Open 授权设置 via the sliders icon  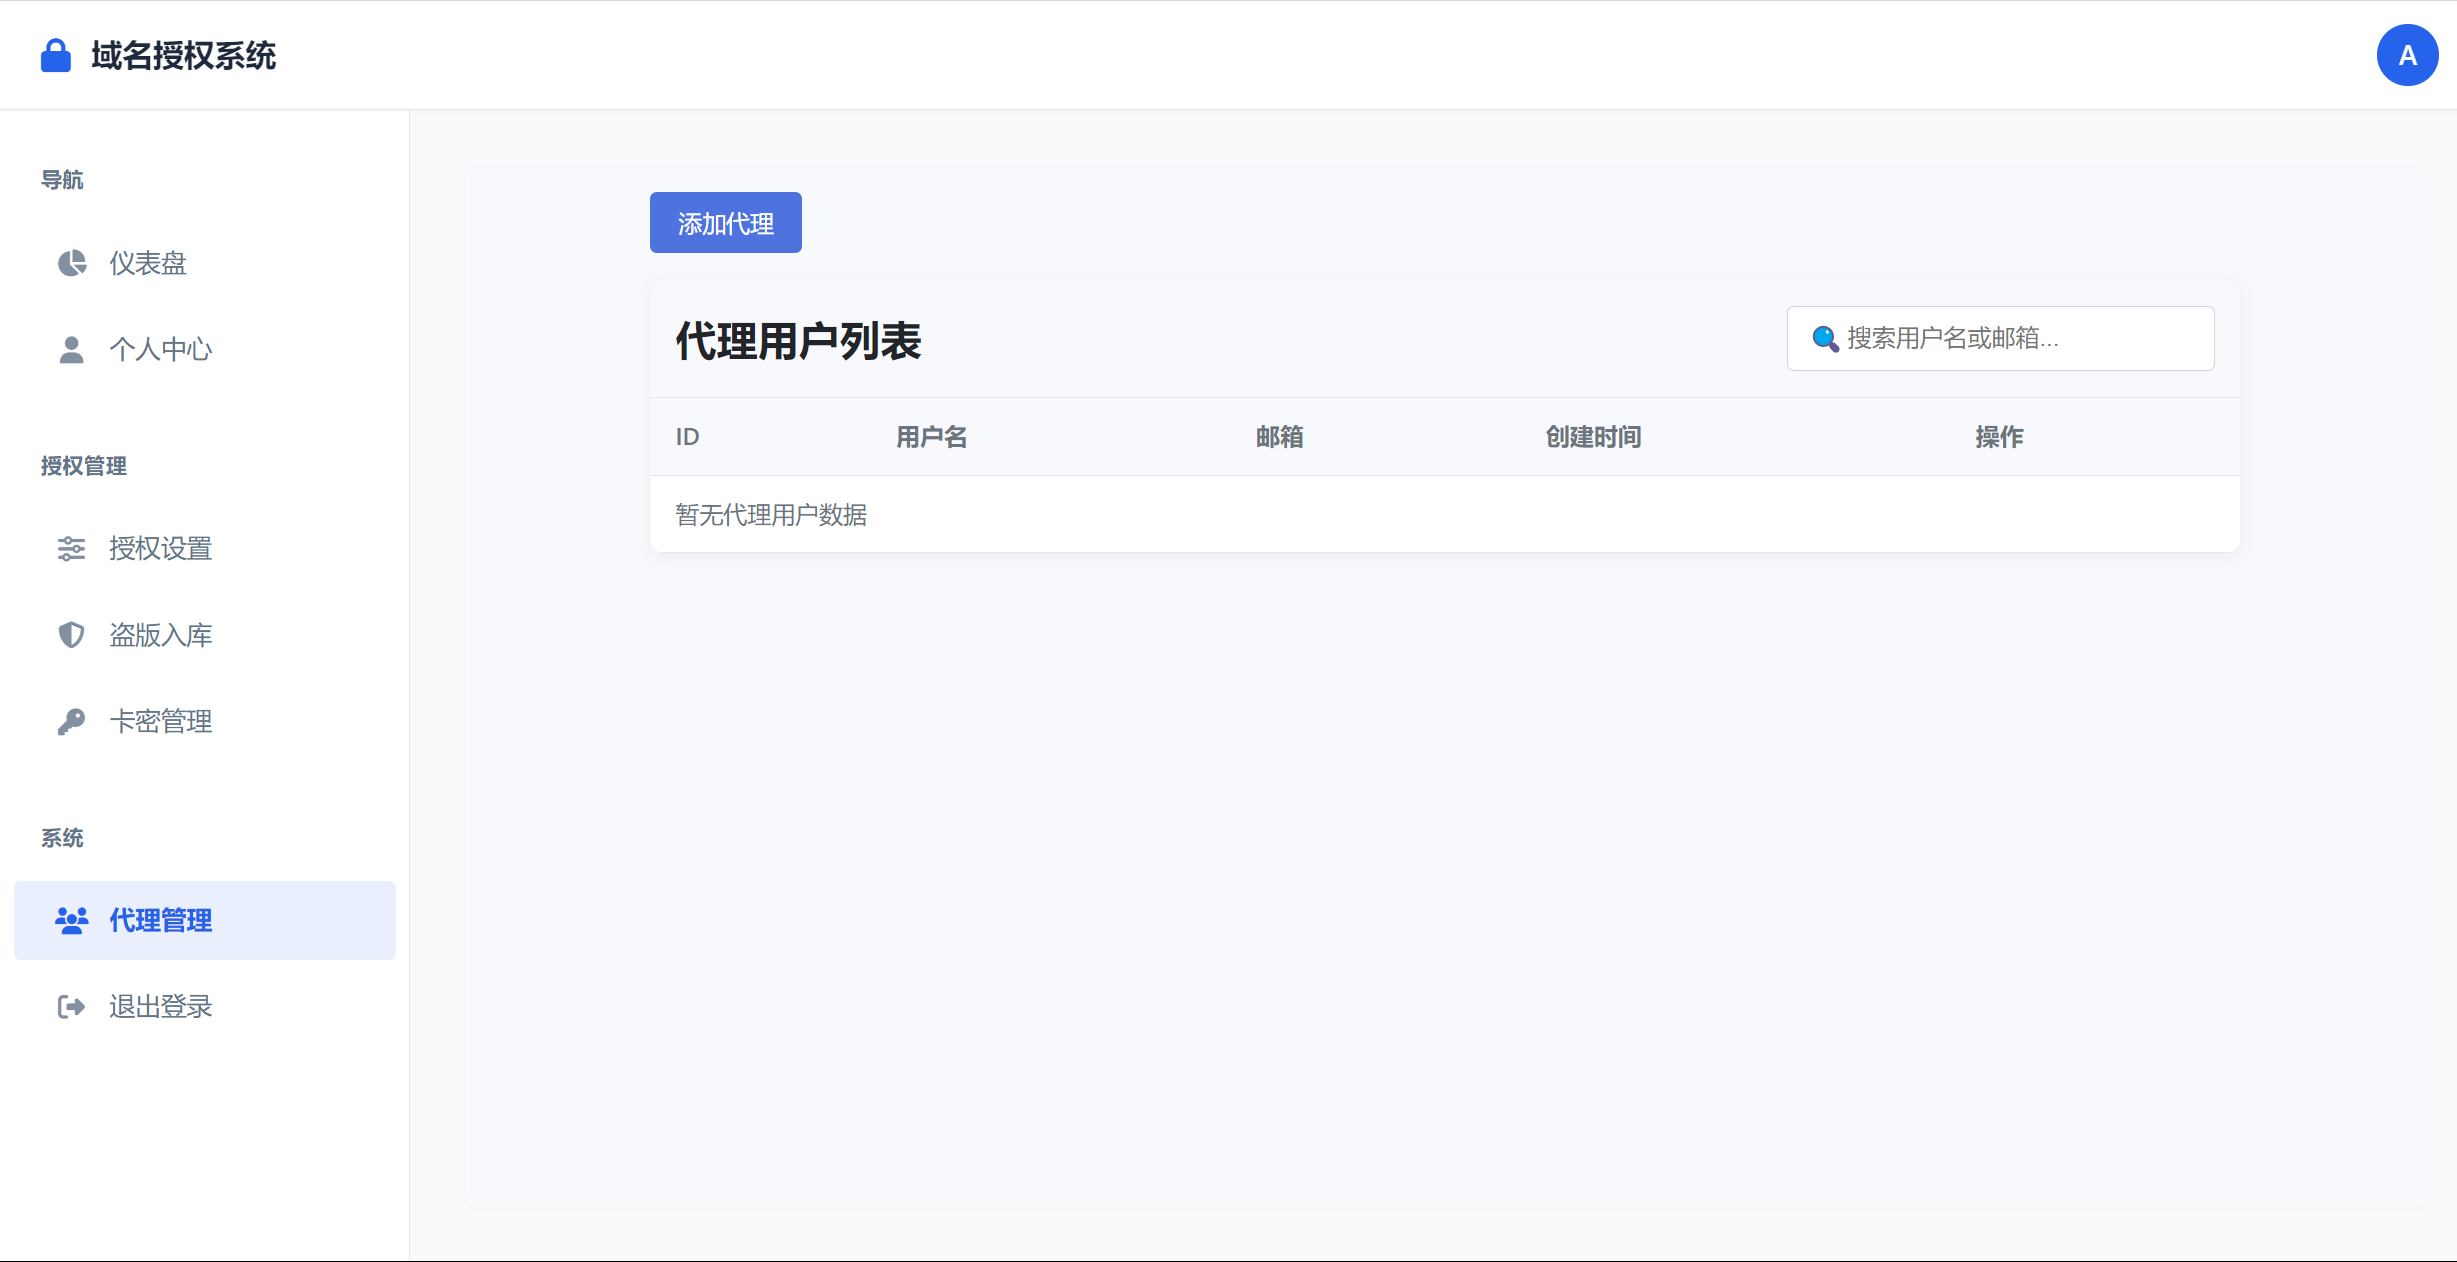(x=70, y=548)
